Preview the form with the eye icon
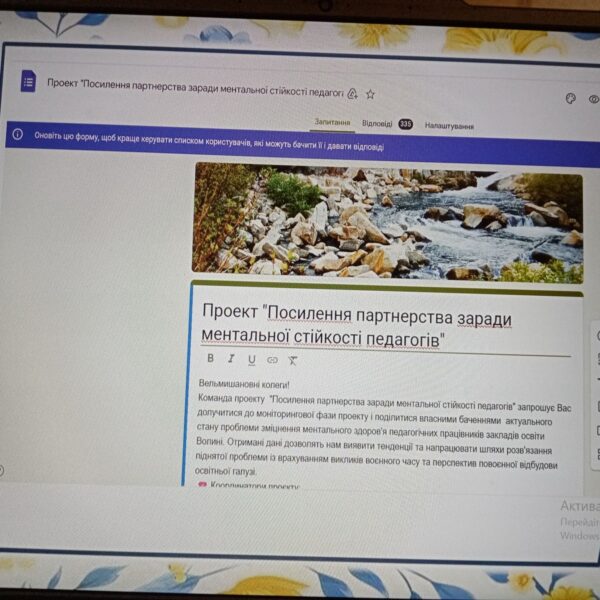This screenshot has width=600, height=600. coord(593,100)
